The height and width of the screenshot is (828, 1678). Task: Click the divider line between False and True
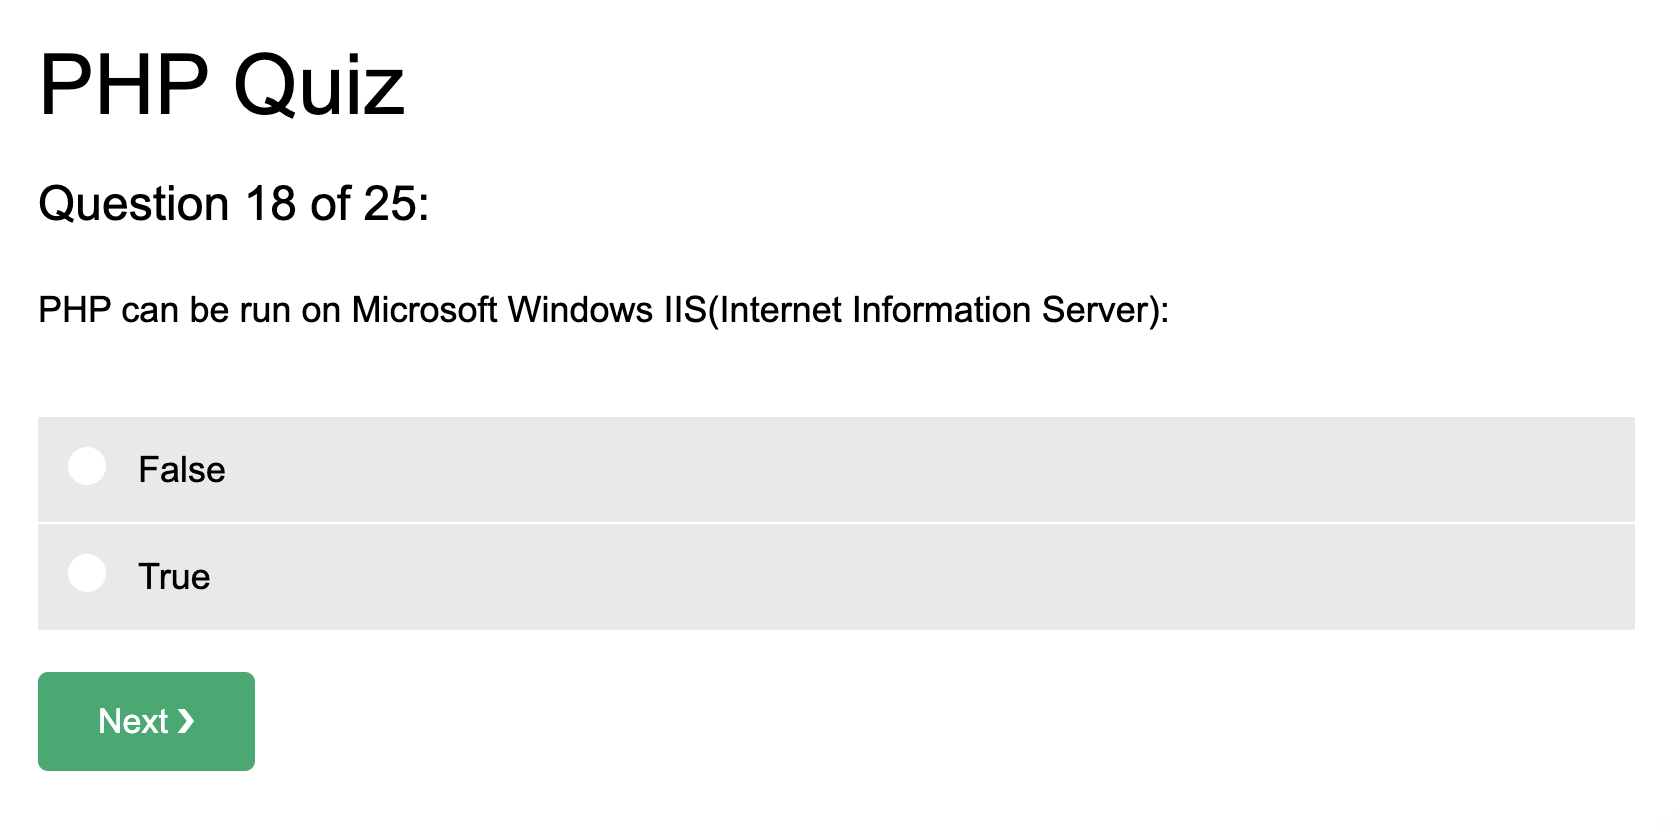tap(836, 523)
